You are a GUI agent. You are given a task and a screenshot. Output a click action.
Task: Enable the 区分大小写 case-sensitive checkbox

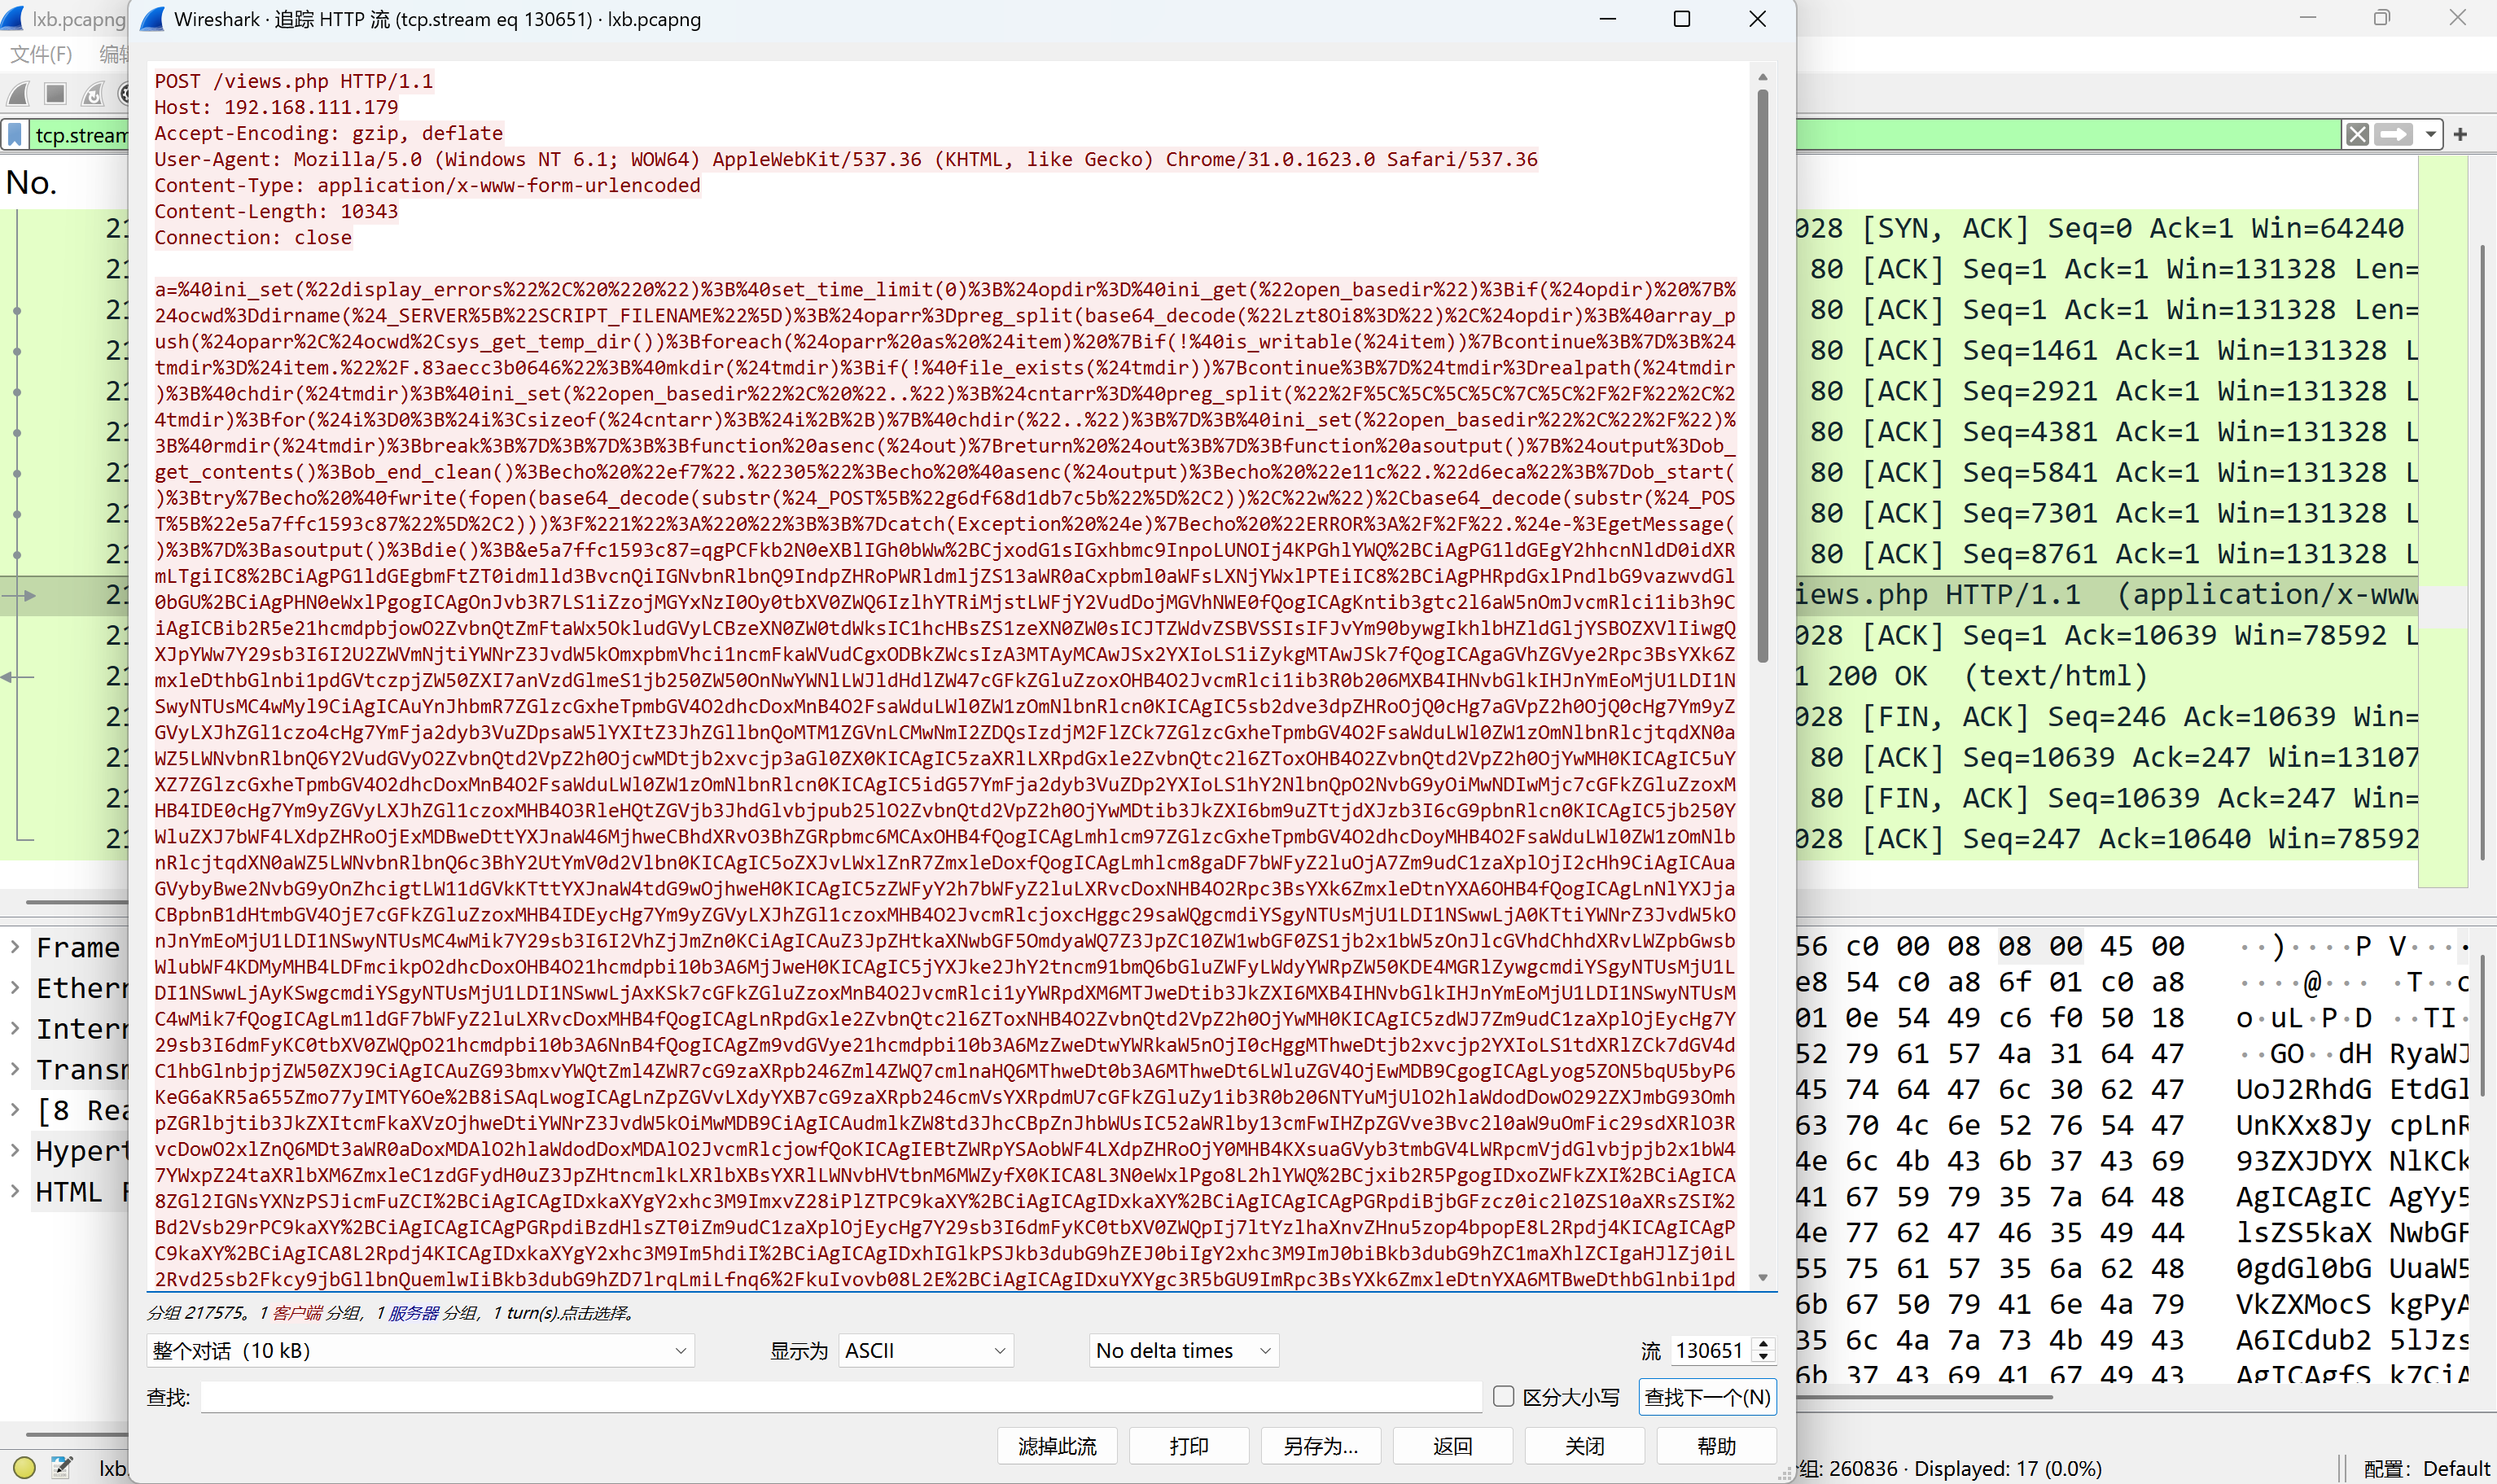click(x=1503, y=1396)
